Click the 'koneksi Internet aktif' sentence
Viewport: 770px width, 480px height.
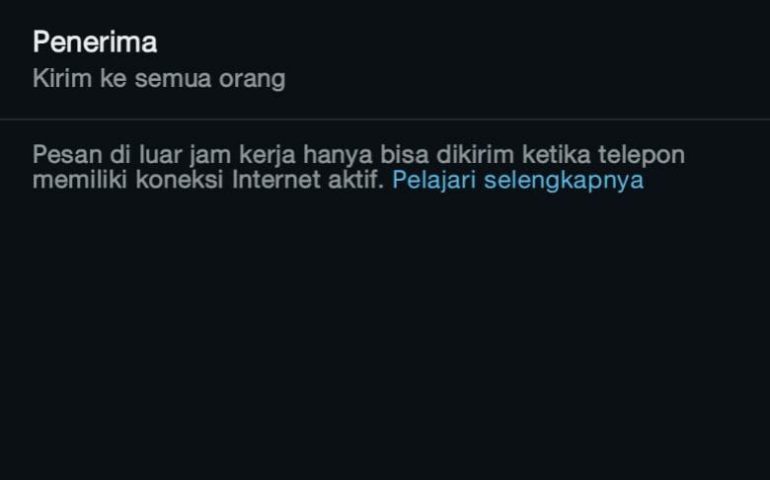click(259, 180)
